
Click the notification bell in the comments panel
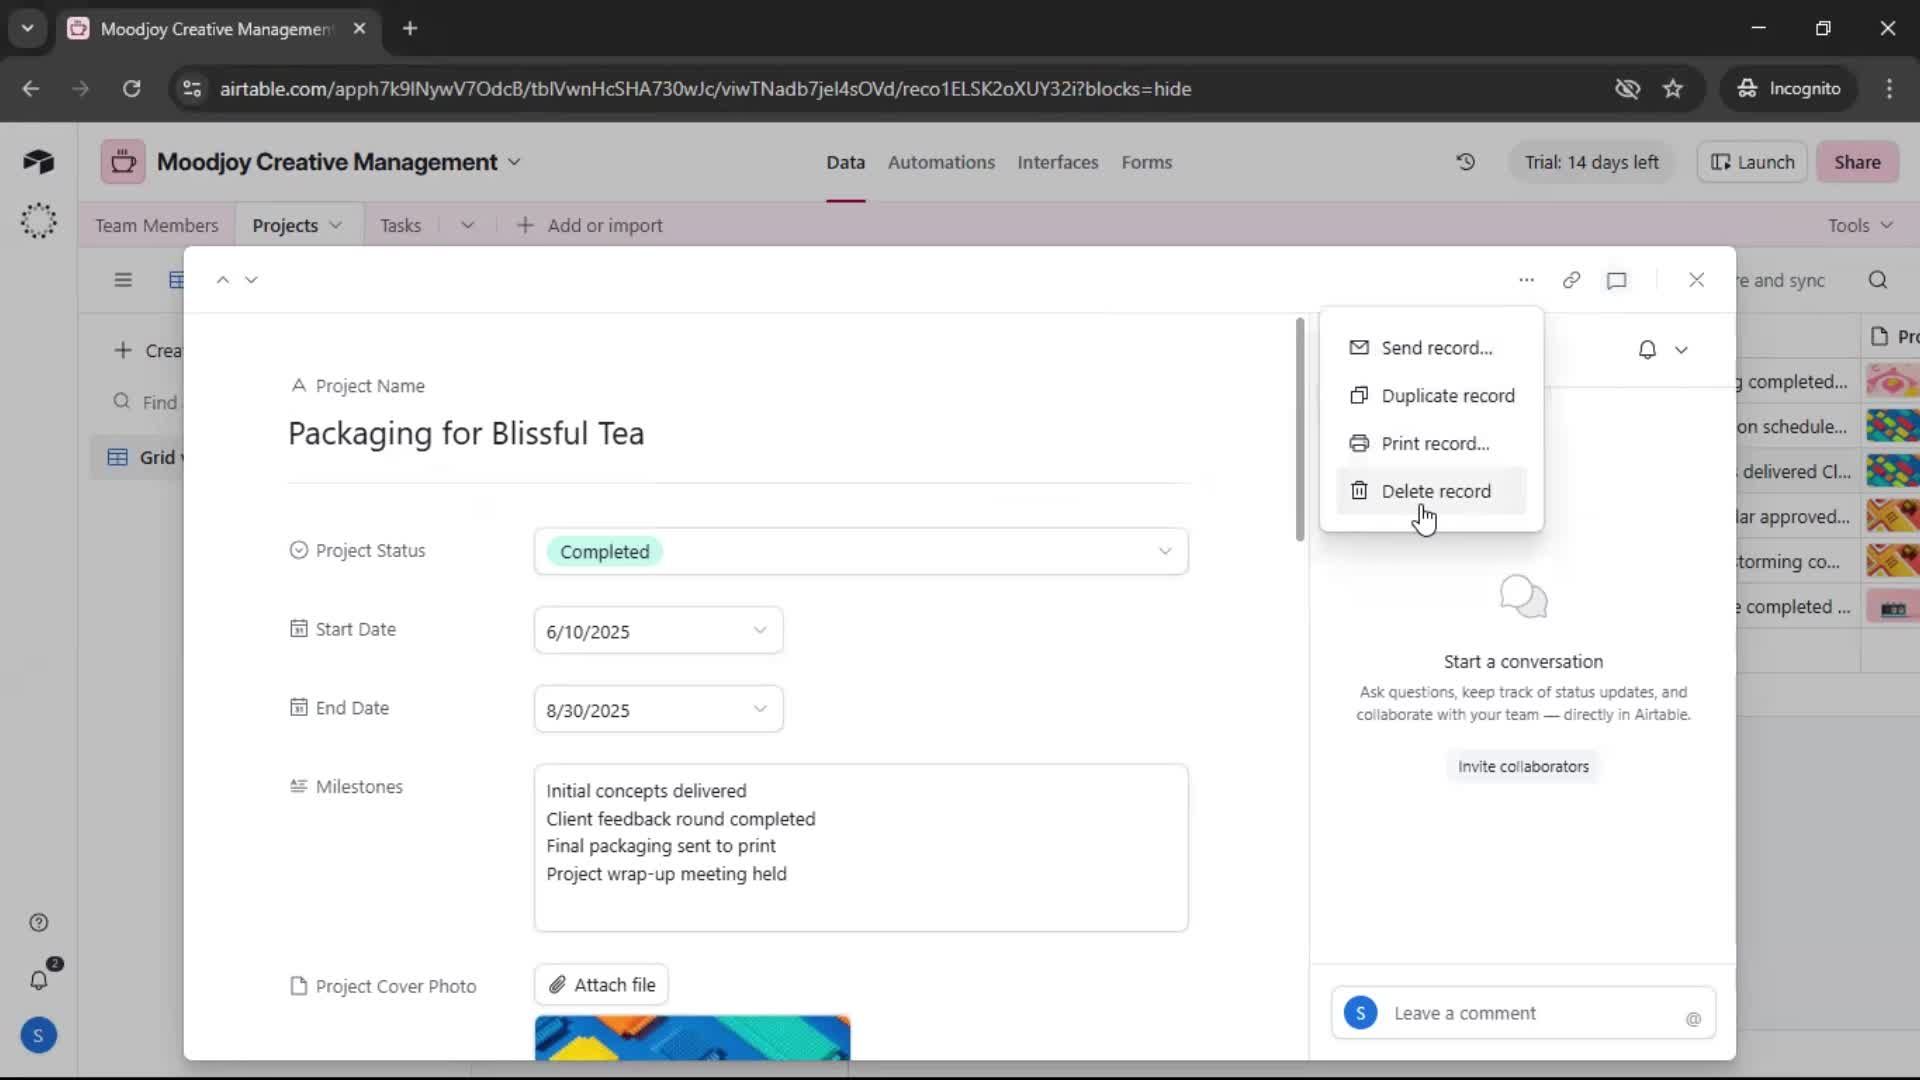coord(1647,349)
